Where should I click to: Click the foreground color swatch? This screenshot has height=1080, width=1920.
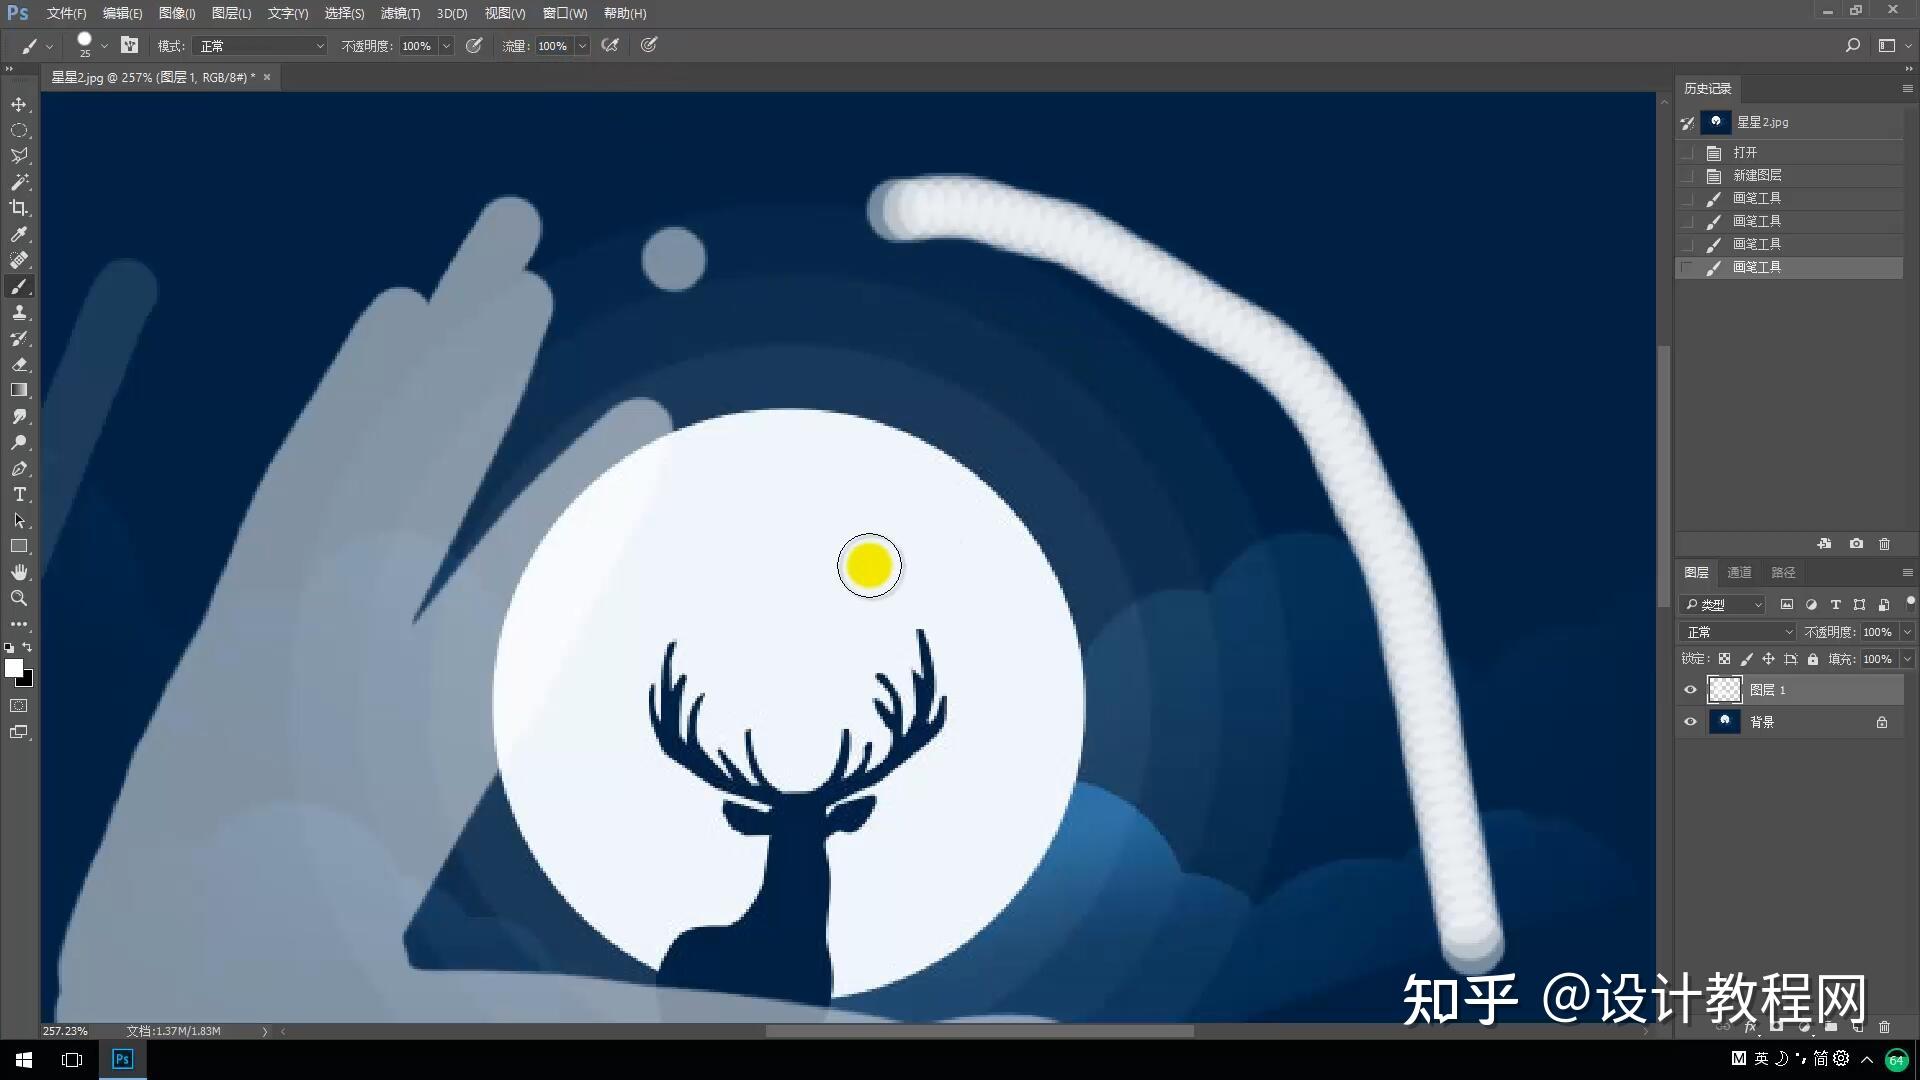point(13,668)
